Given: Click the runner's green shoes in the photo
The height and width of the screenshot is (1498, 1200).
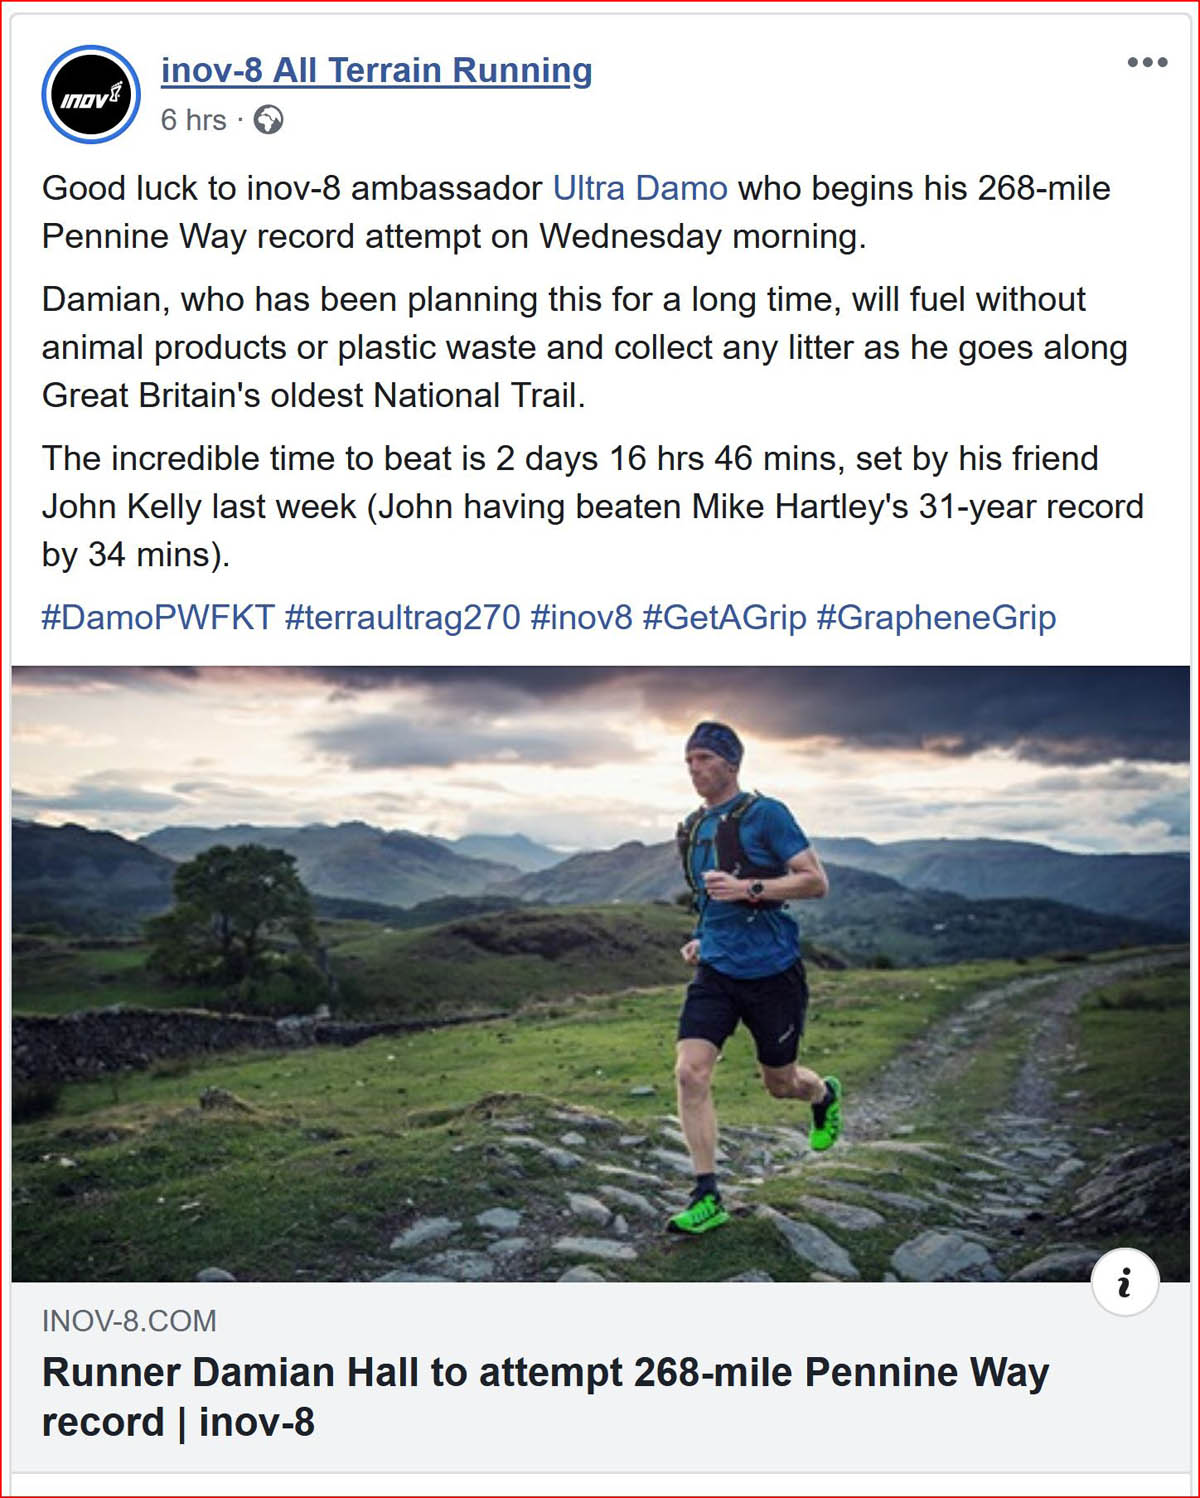Looking at the screenshot, I should pyautogui.click(x=698, y=1213).
